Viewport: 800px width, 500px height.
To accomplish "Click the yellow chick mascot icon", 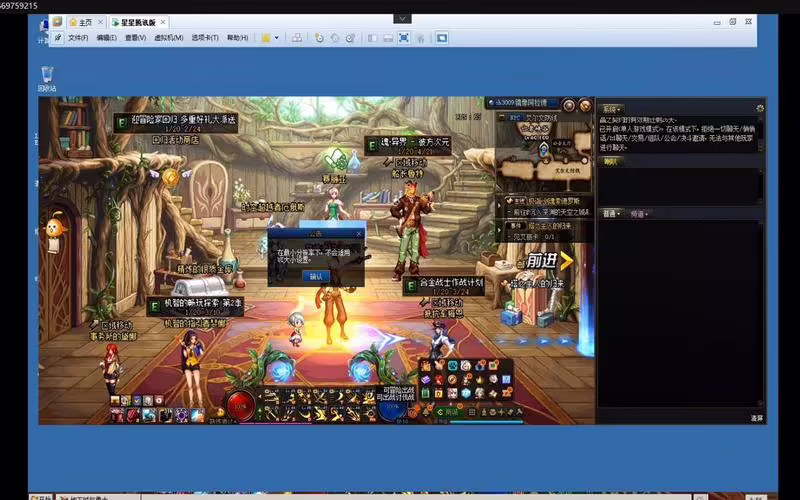I will pos(55,227).
